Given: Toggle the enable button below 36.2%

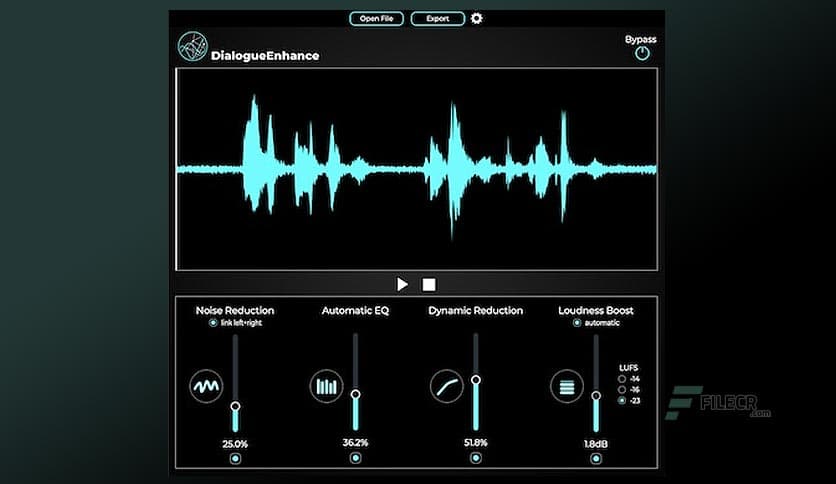Looking at the screenshot, I should (356, 458).
